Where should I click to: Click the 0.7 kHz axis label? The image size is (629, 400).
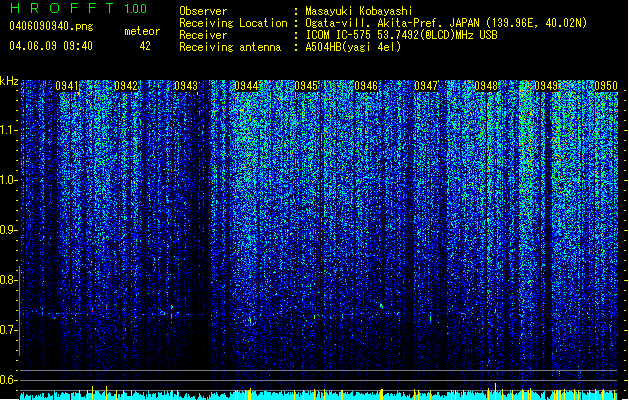pyautogui.click(x=9, y=330)
